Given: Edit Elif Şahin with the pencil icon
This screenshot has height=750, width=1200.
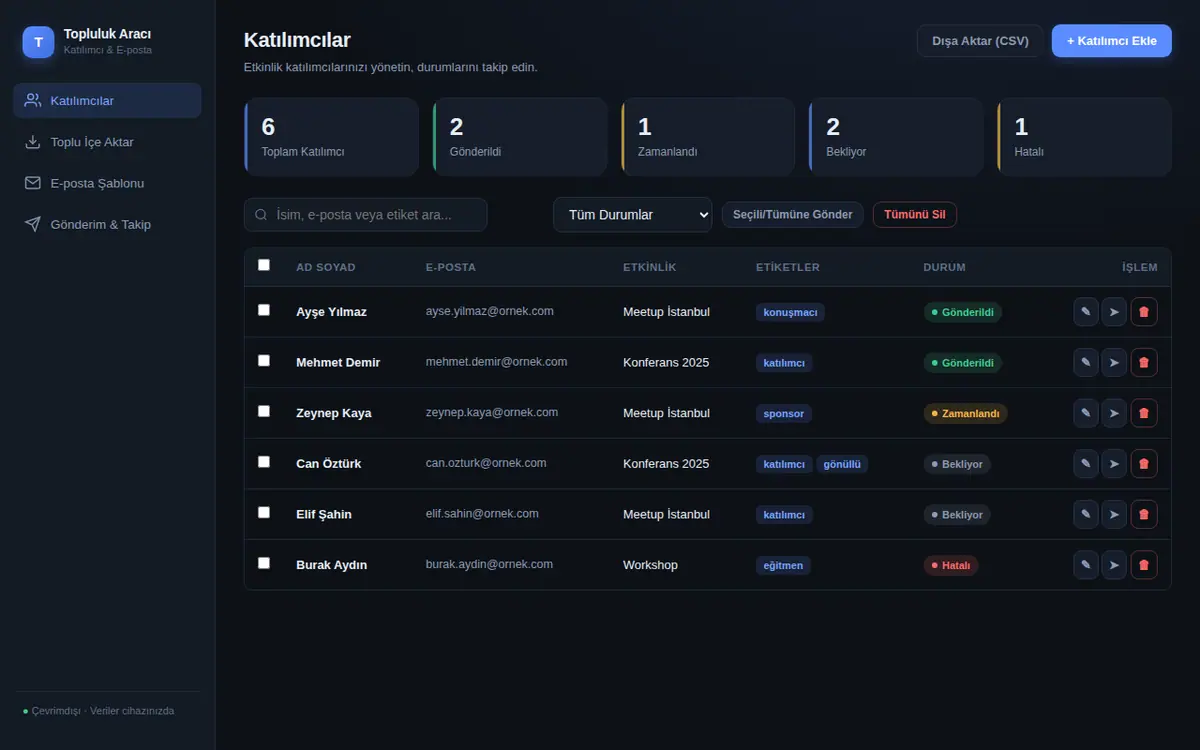Looking at the screenshot, I should coord(1086,514).
